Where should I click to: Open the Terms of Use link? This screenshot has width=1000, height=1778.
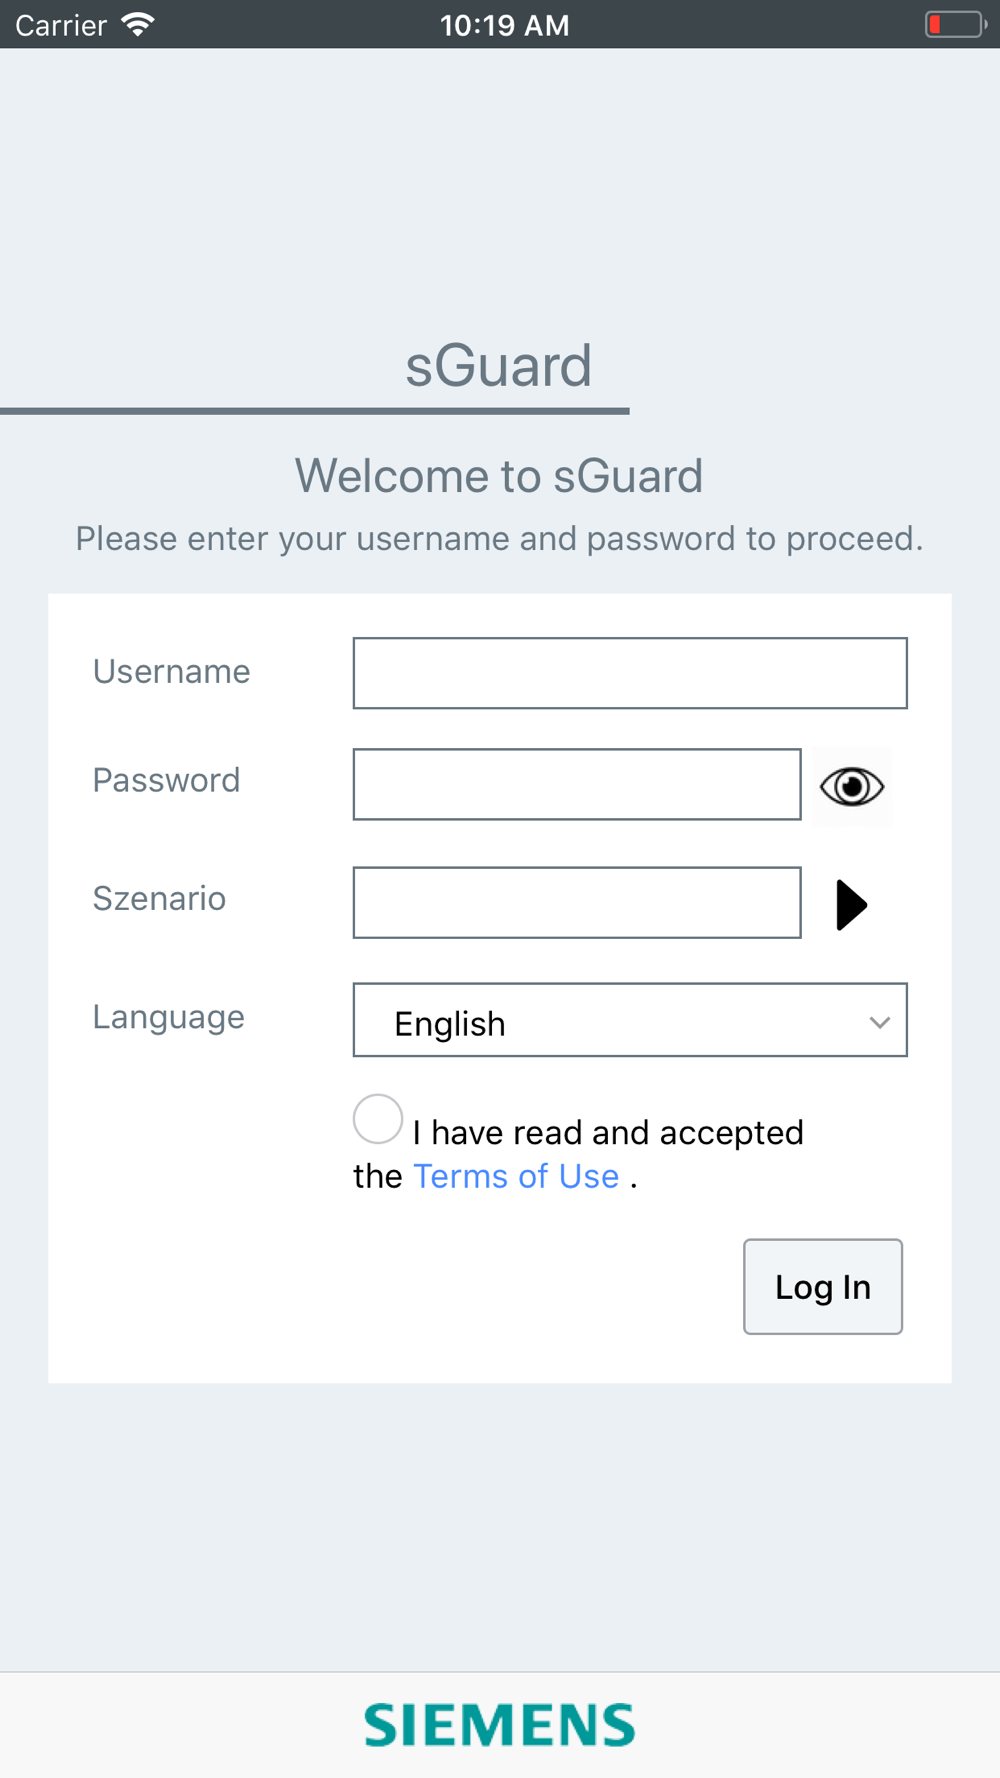pyautogui.click(x=516, y=1176)
